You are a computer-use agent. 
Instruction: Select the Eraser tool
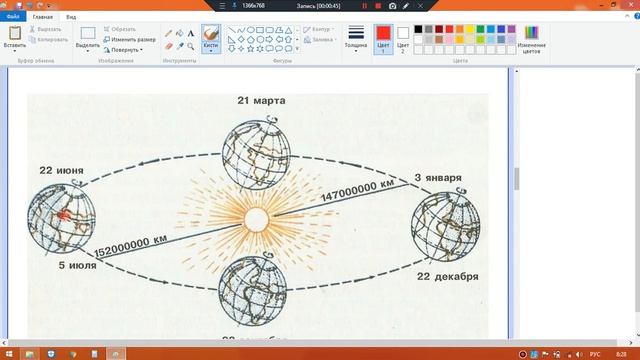168,46
